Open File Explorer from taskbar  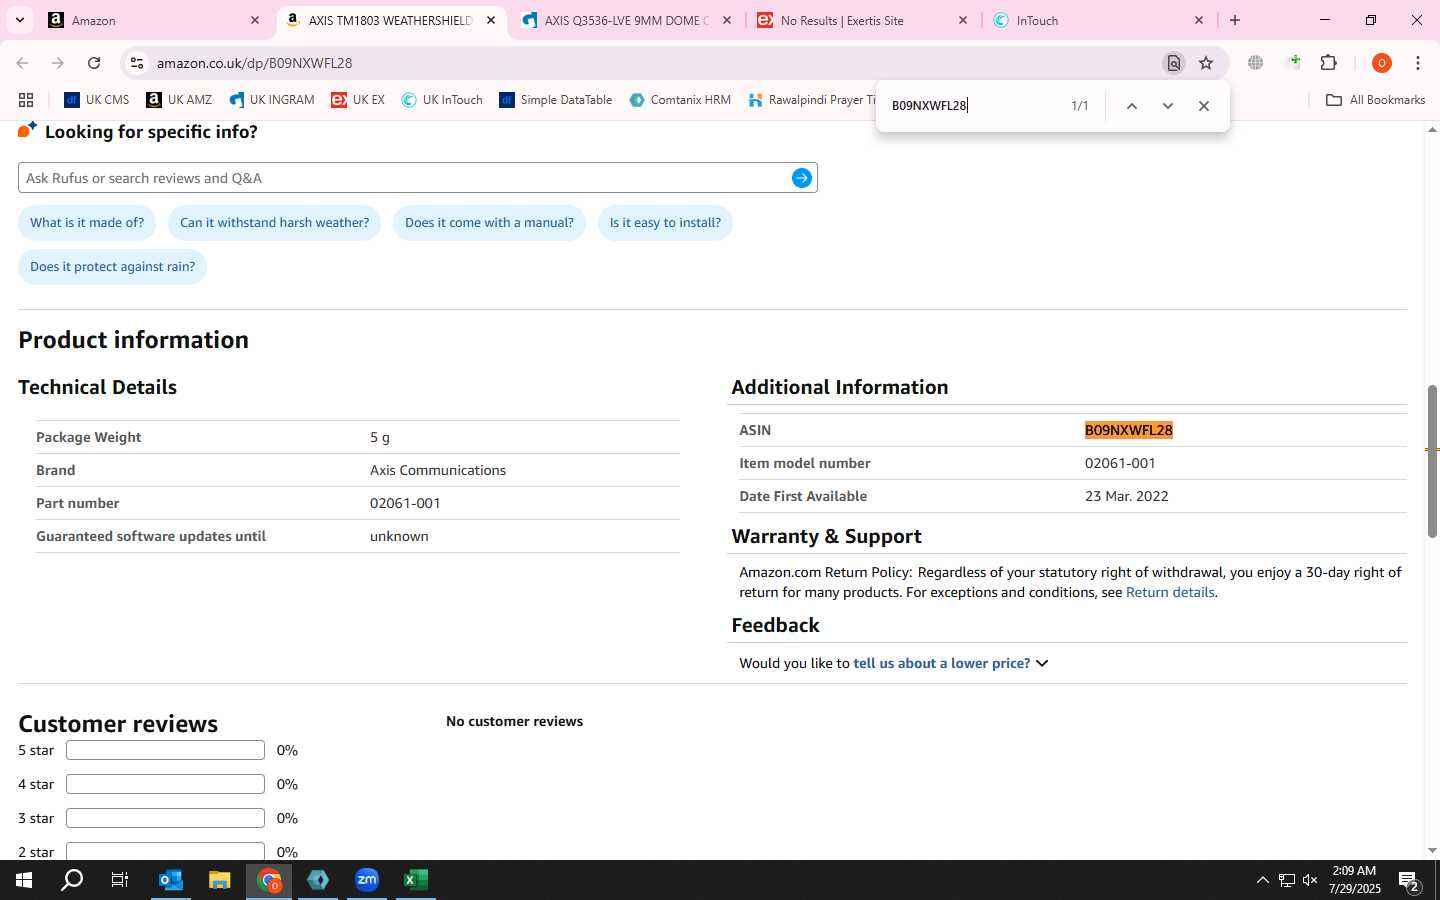pos(219,880)
